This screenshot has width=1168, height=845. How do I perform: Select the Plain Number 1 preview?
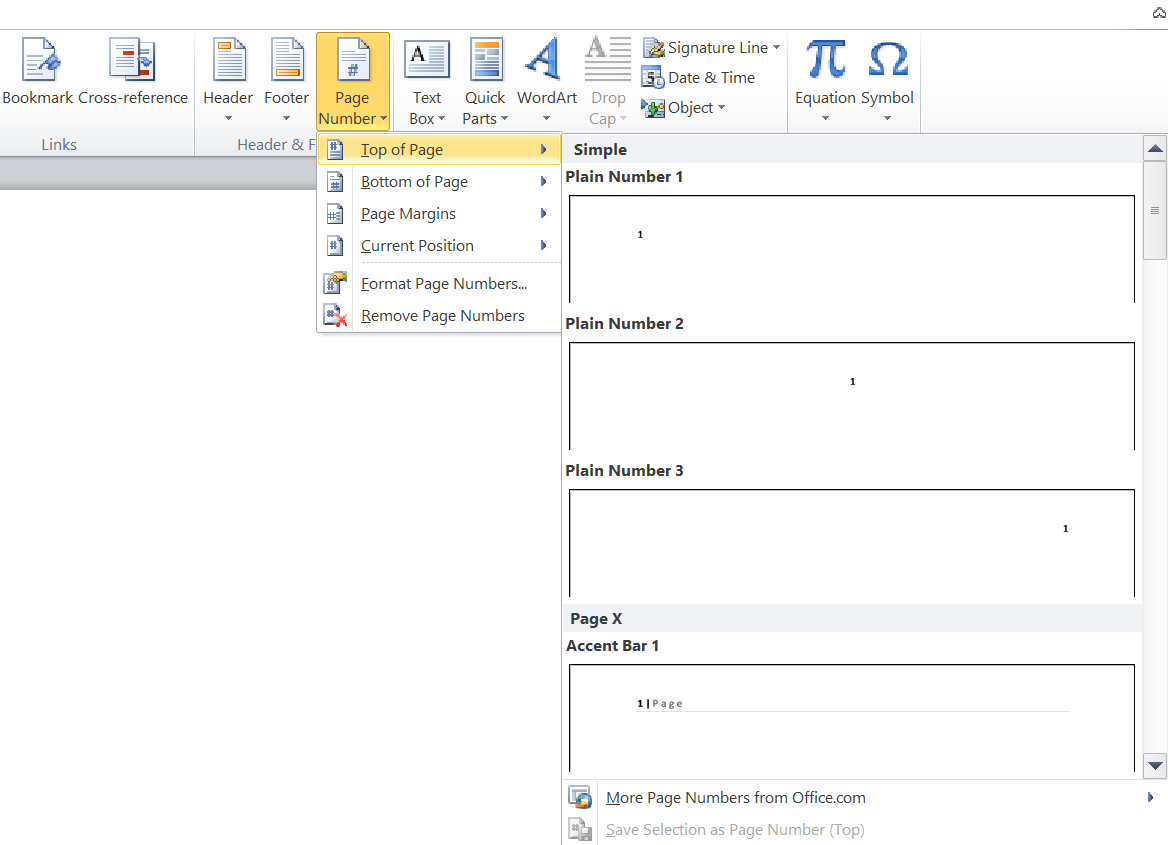point(851,249)
